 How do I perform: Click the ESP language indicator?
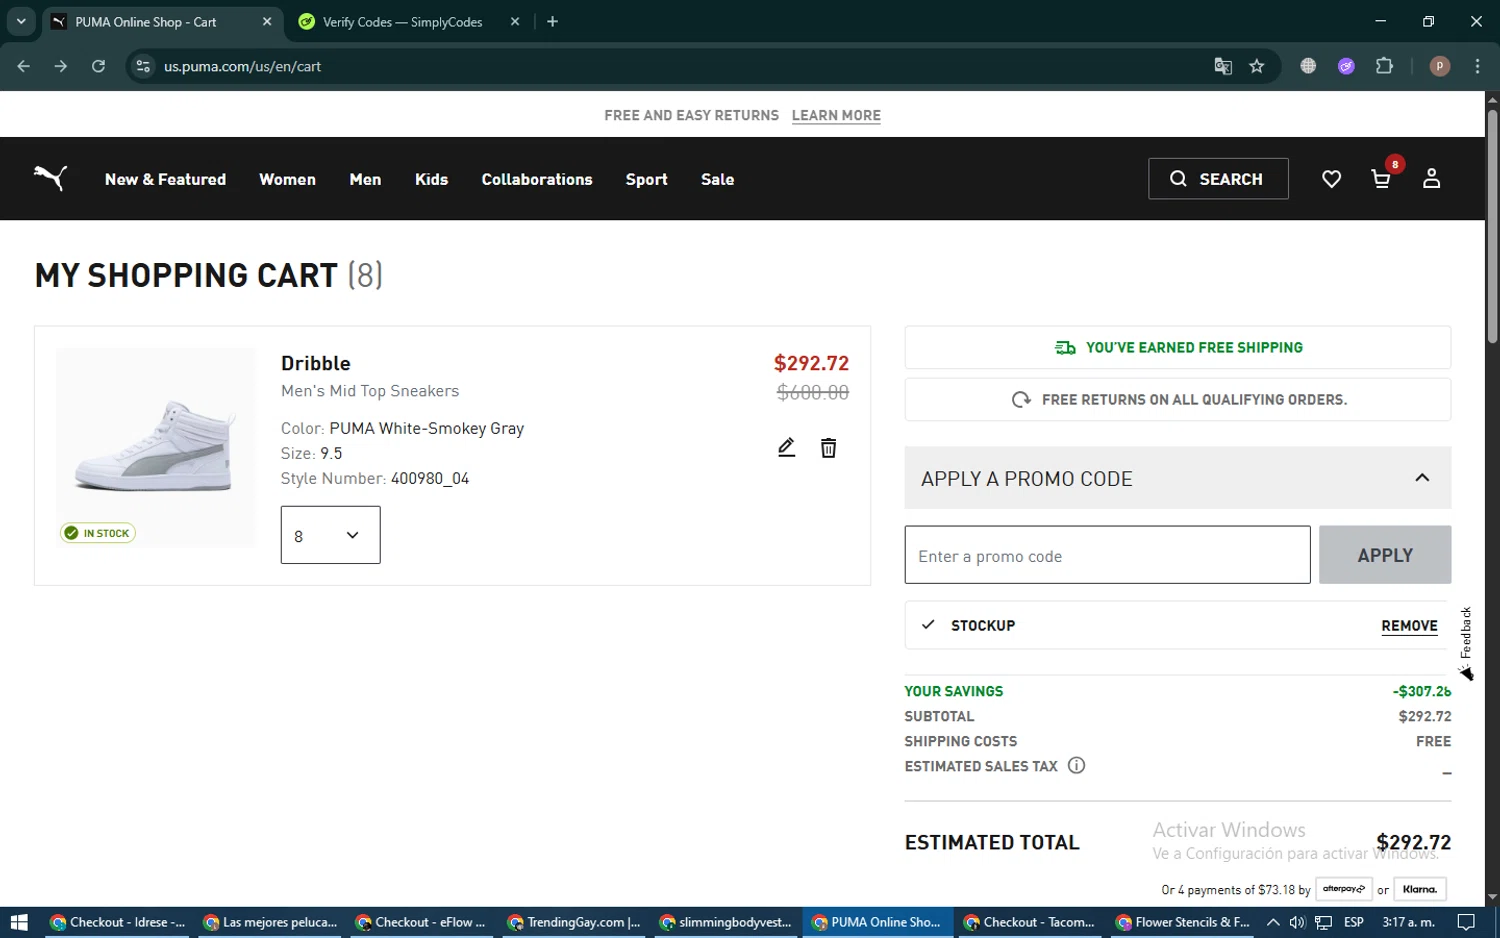[x=1354, y=922]
